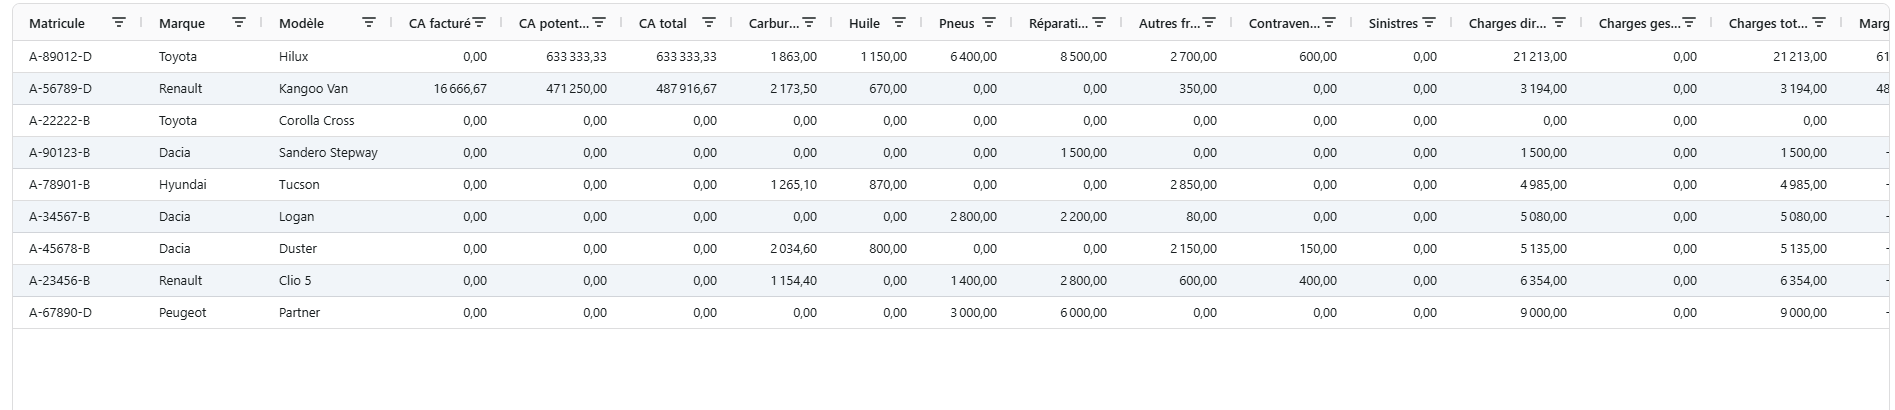Image resolution: width=1895 pixels, height=410 pixels.
Task: Open the Sinistres column filter icon
Action: (1429, 23)
